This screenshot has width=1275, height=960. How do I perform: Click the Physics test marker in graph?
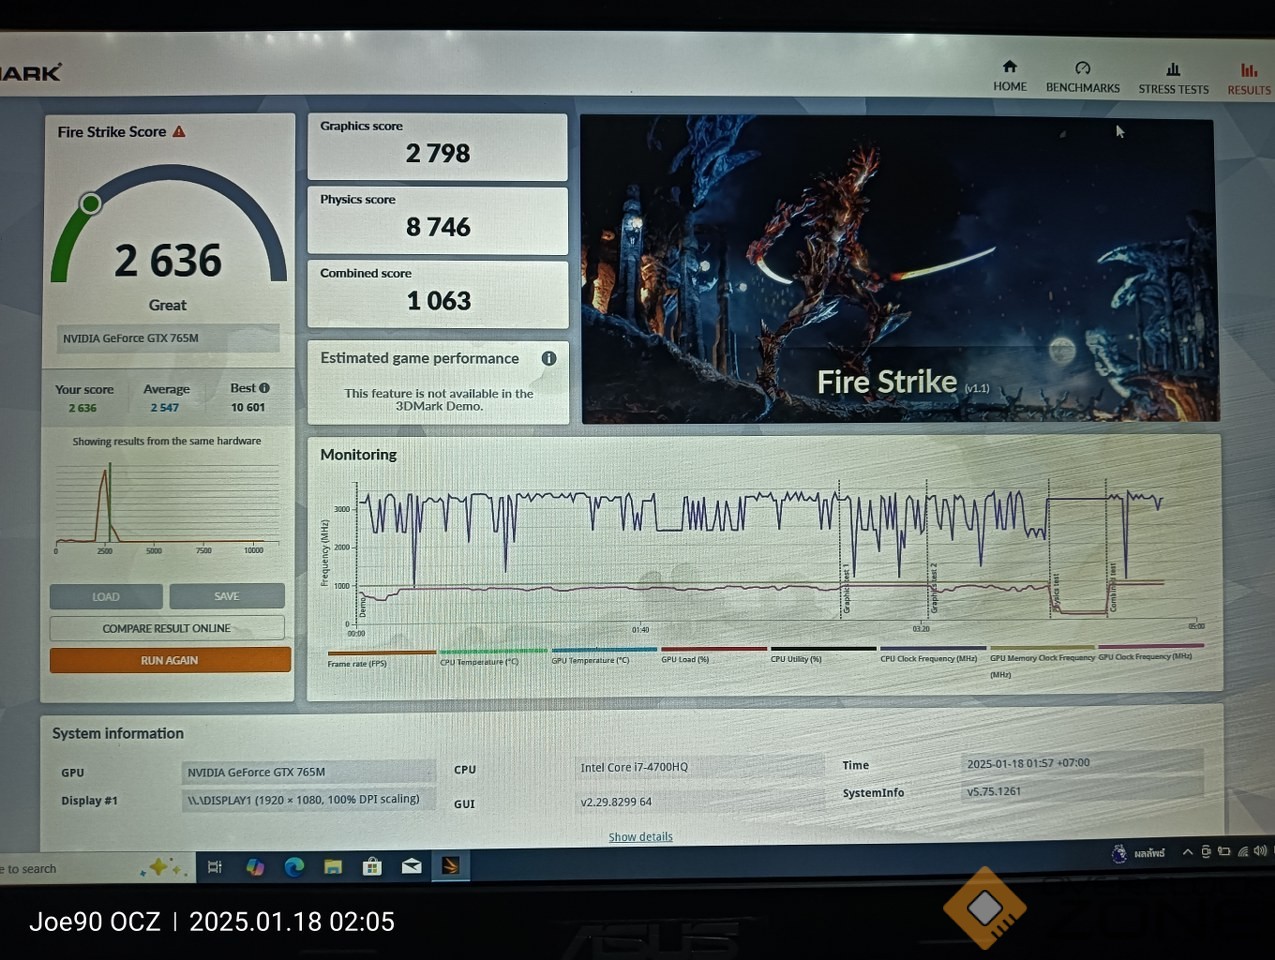coord(1056,592)
